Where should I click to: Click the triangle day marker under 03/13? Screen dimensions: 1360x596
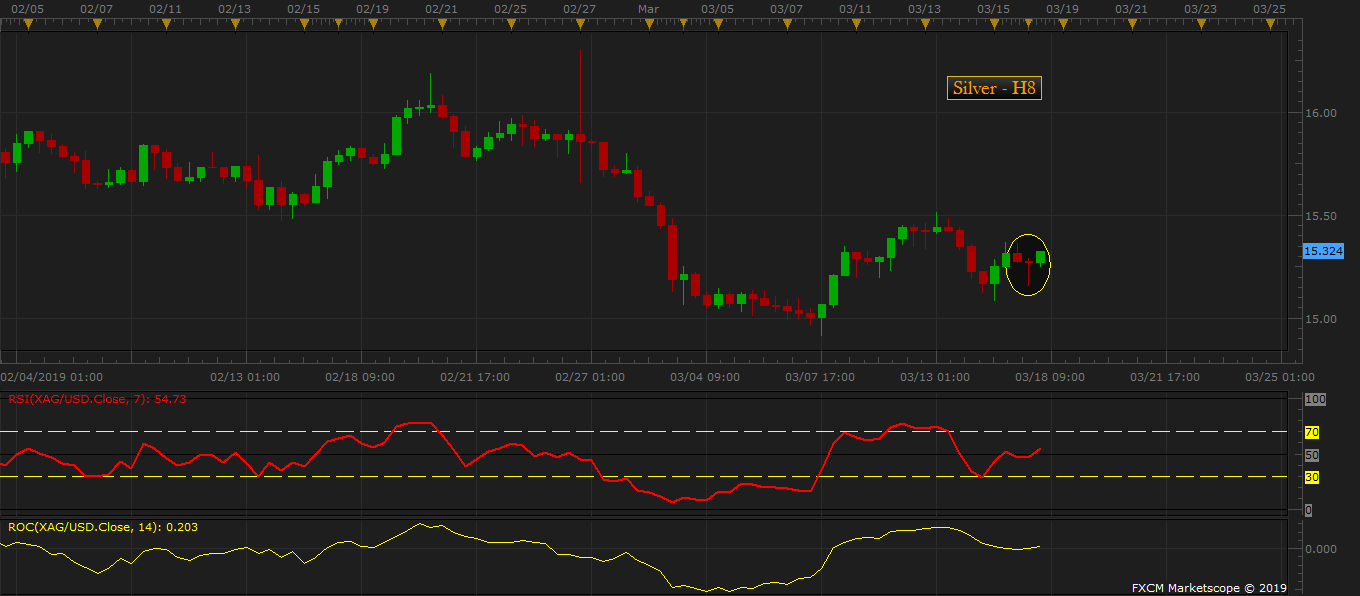coord(925,25)
